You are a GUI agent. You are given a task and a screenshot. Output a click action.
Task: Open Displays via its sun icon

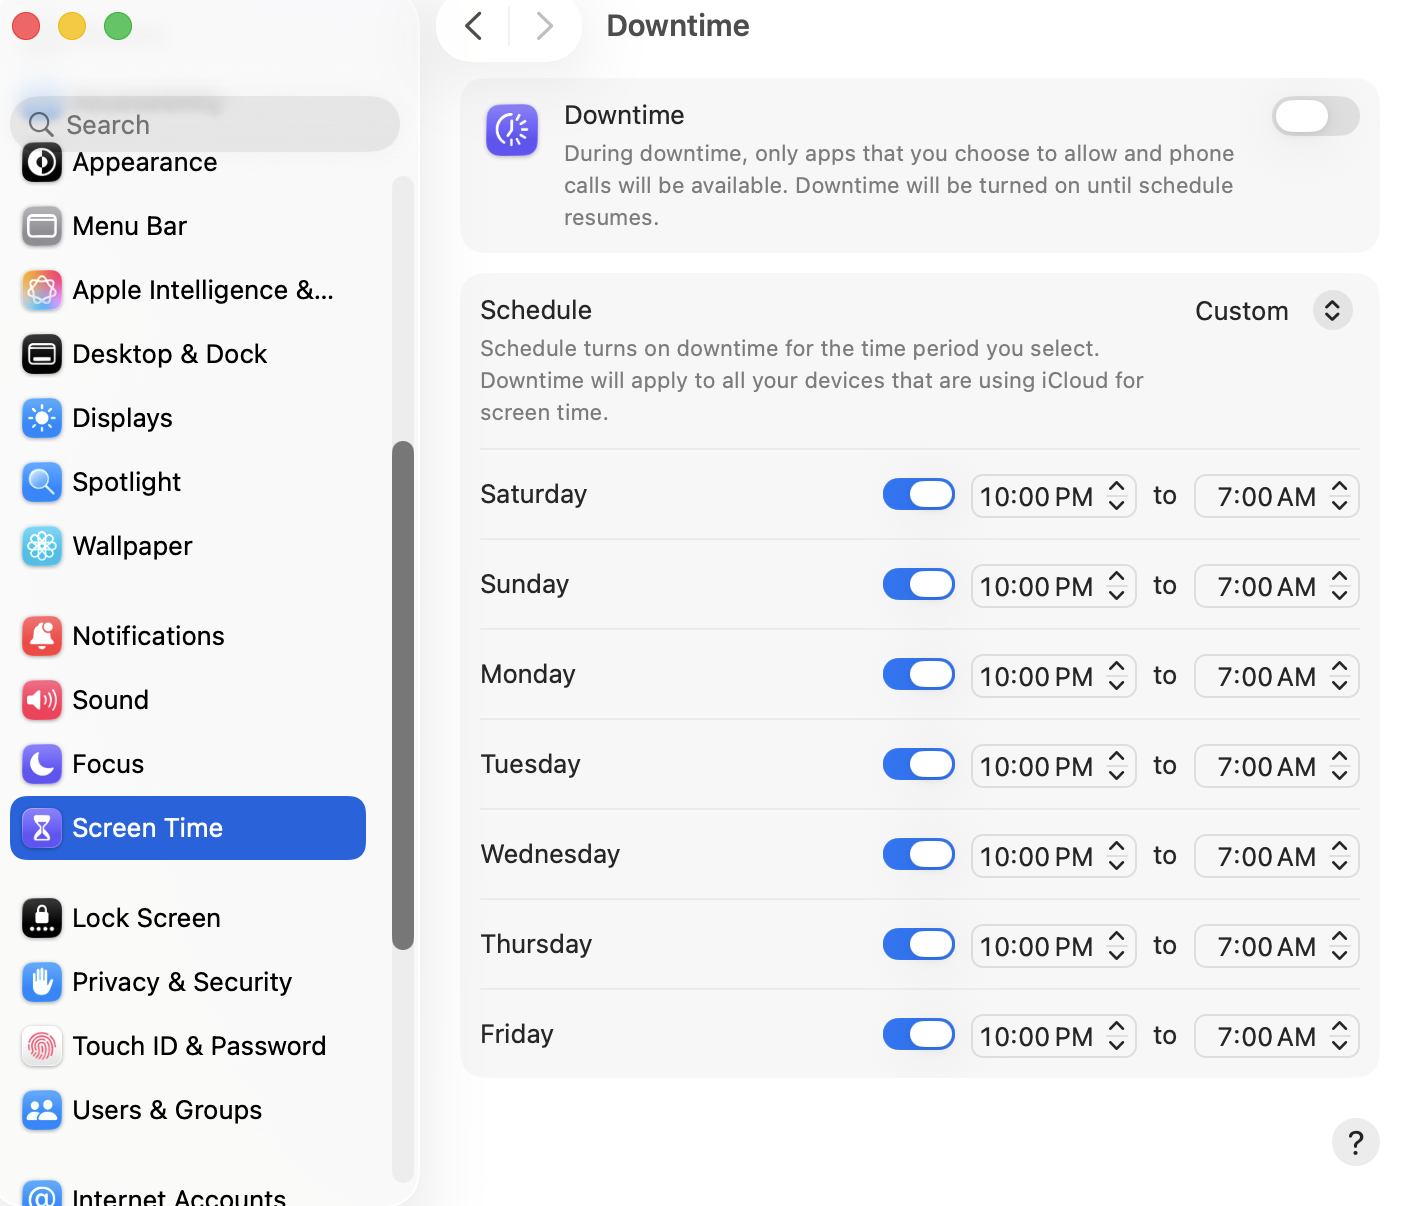point(42,418)
